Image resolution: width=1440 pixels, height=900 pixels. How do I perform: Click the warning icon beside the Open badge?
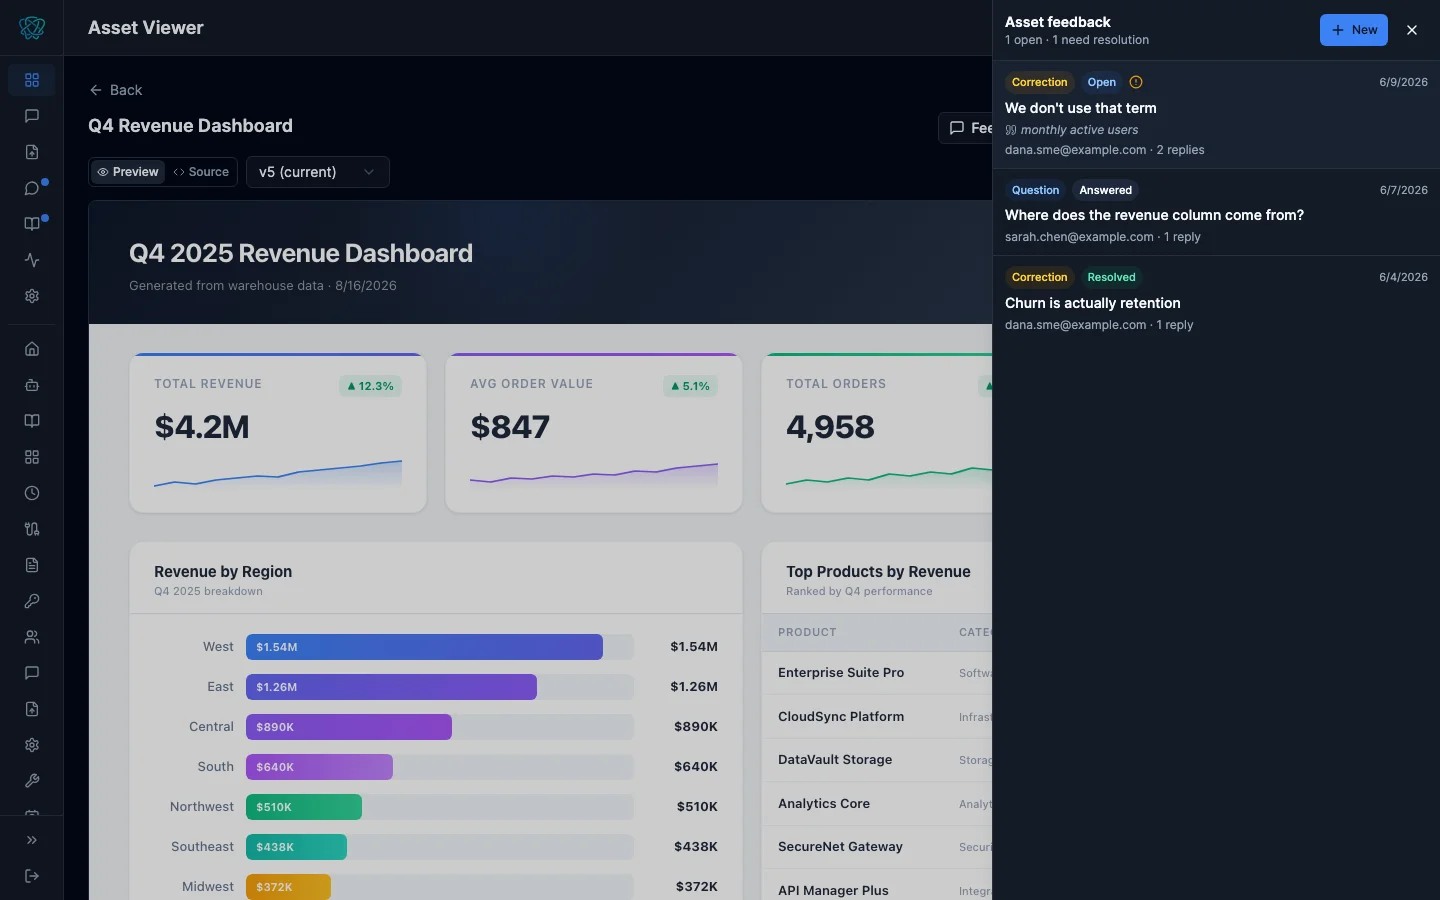1136,82
